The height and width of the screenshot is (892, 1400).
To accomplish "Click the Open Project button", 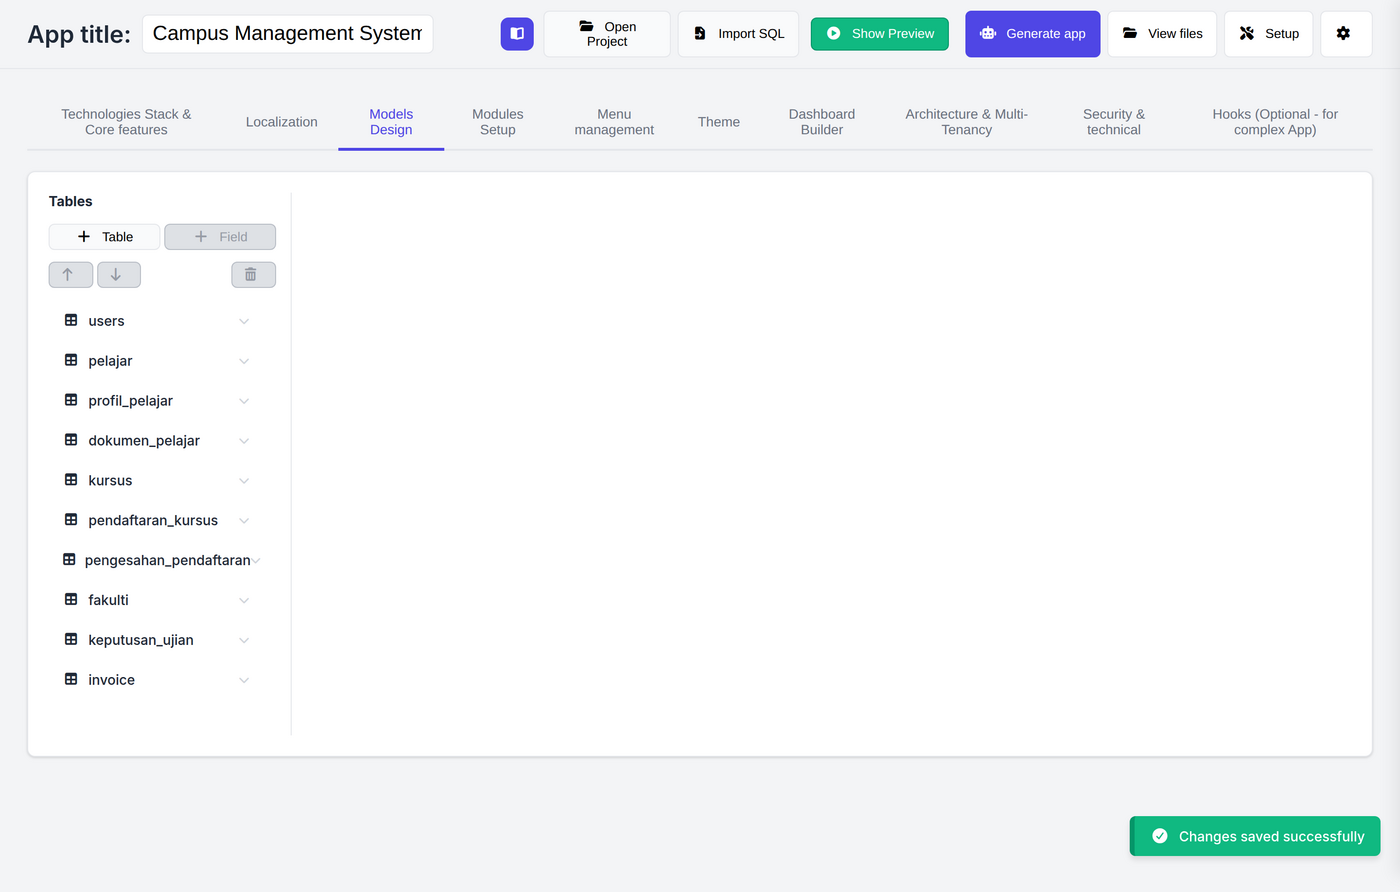I will 607,34.
